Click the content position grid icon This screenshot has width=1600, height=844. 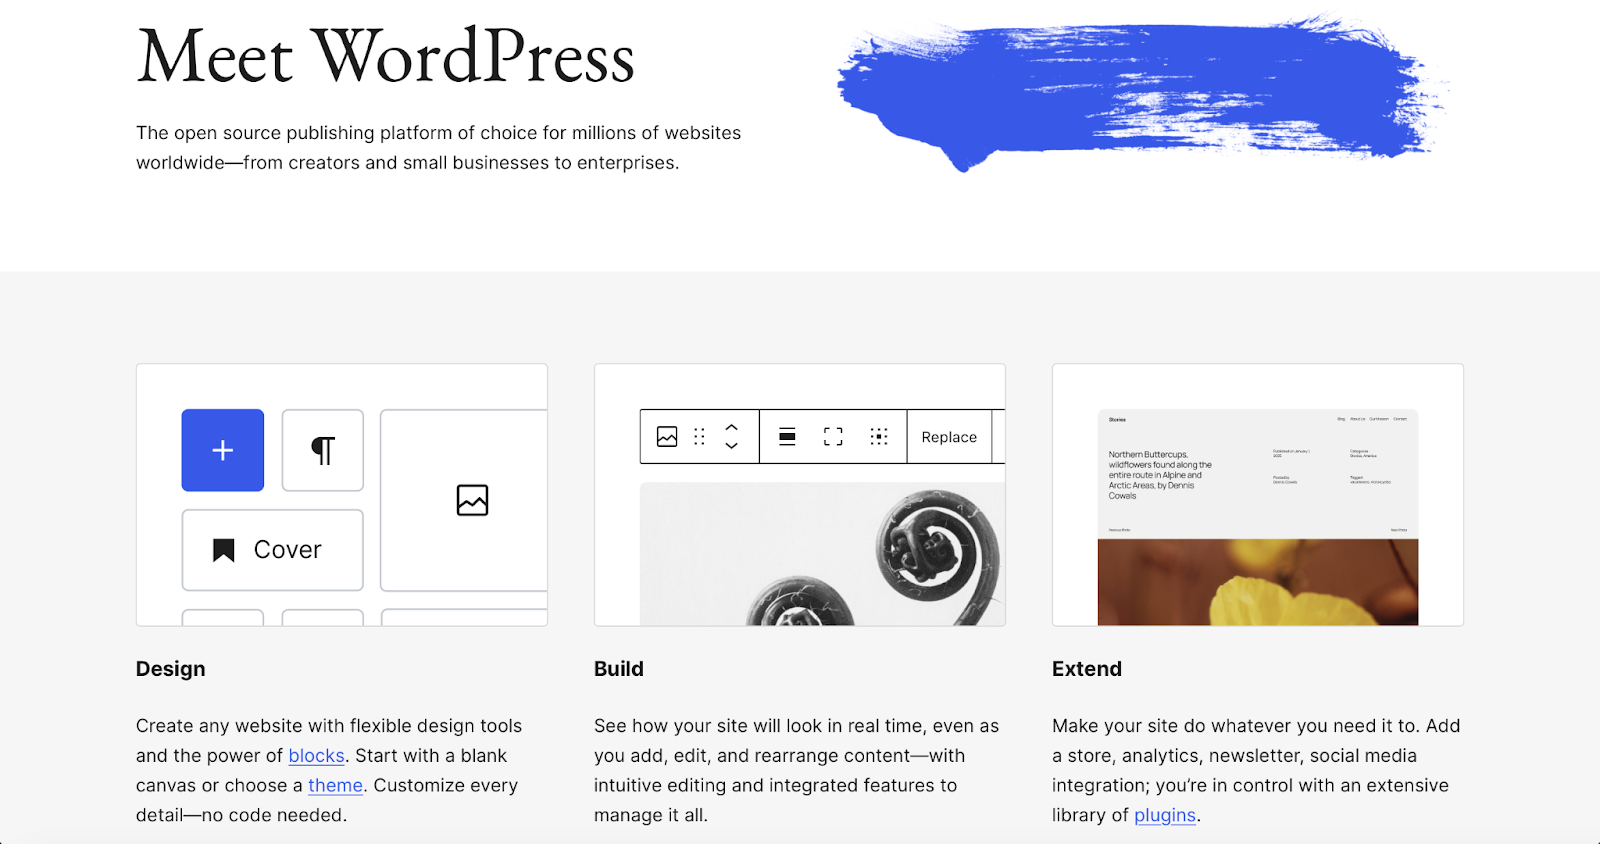(x=879, y=437)
